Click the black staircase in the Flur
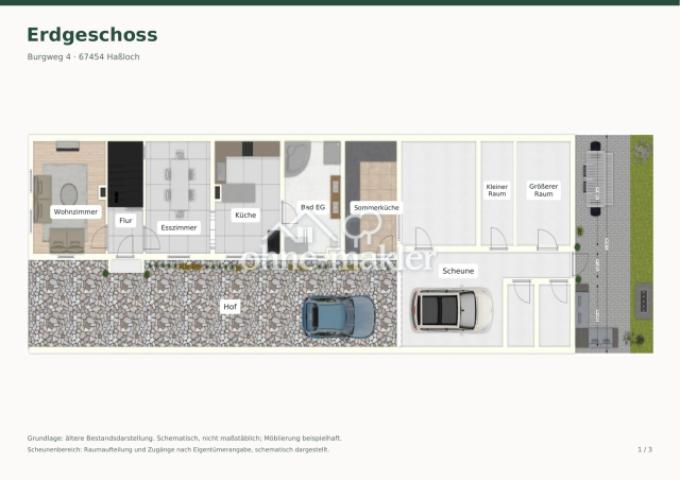The image size is (680, 480). point(125,174)
